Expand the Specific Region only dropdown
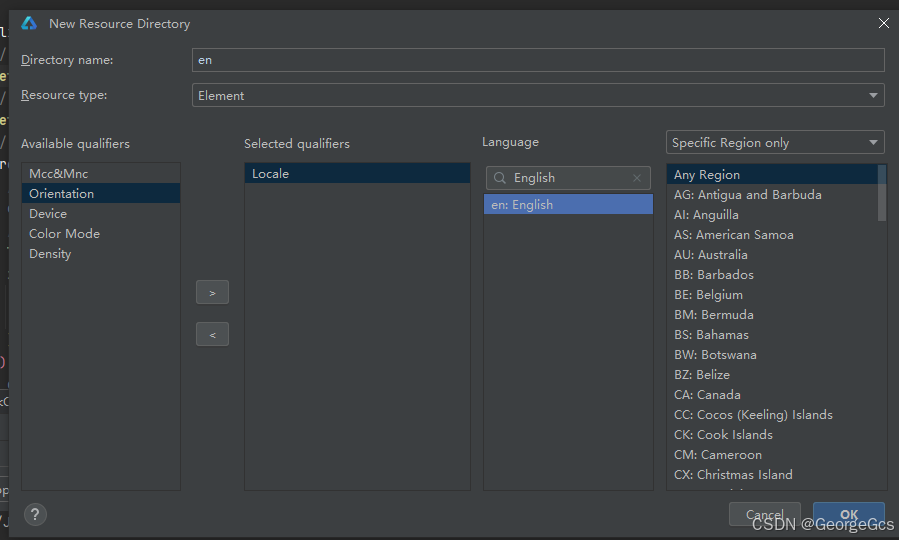Image resolution: width=899 pixels, height=540 pixels. [775, 143]
